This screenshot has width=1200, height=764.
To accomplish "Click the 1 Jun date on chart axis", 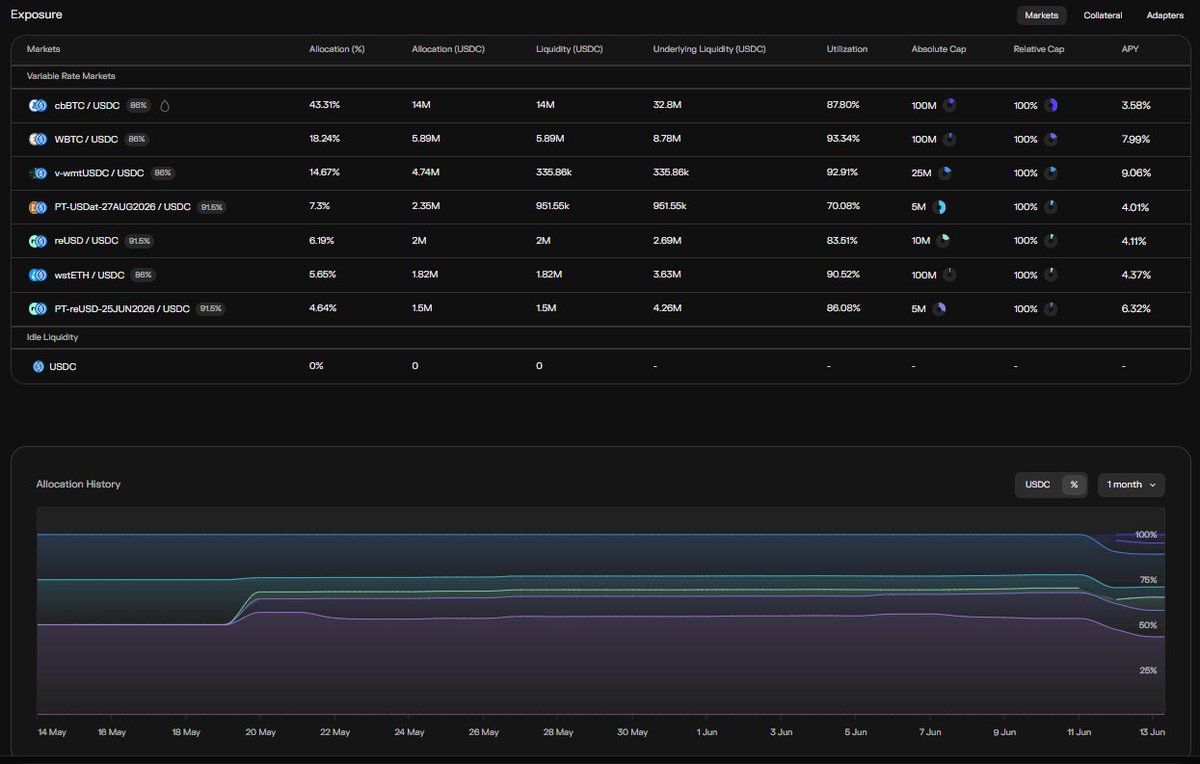I will click(x=706, y=732).
